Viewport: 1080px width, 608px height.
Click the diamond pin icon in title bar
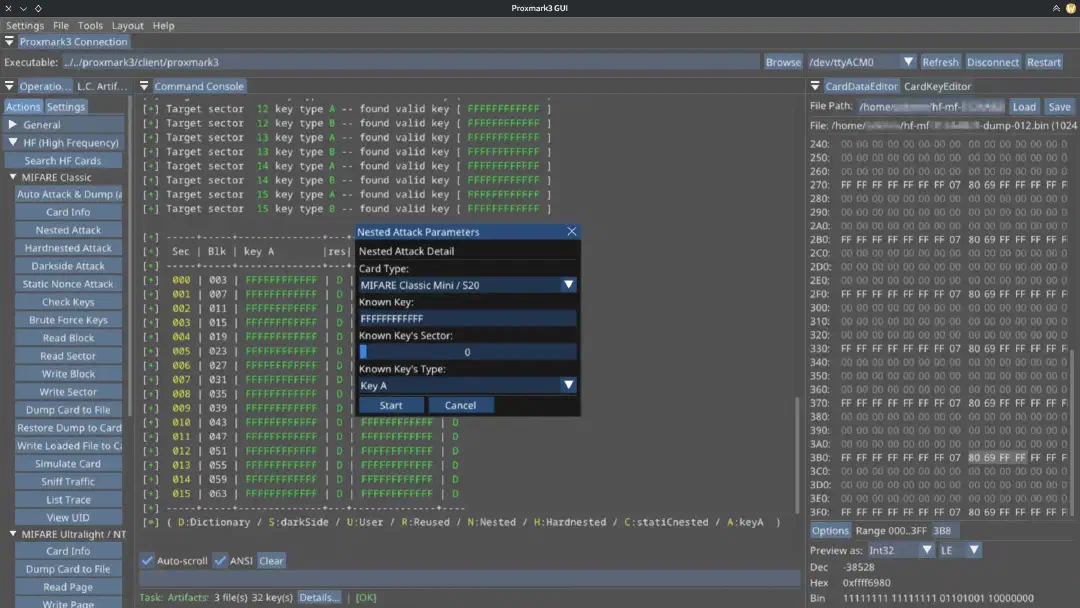click(x=38, y=8)
